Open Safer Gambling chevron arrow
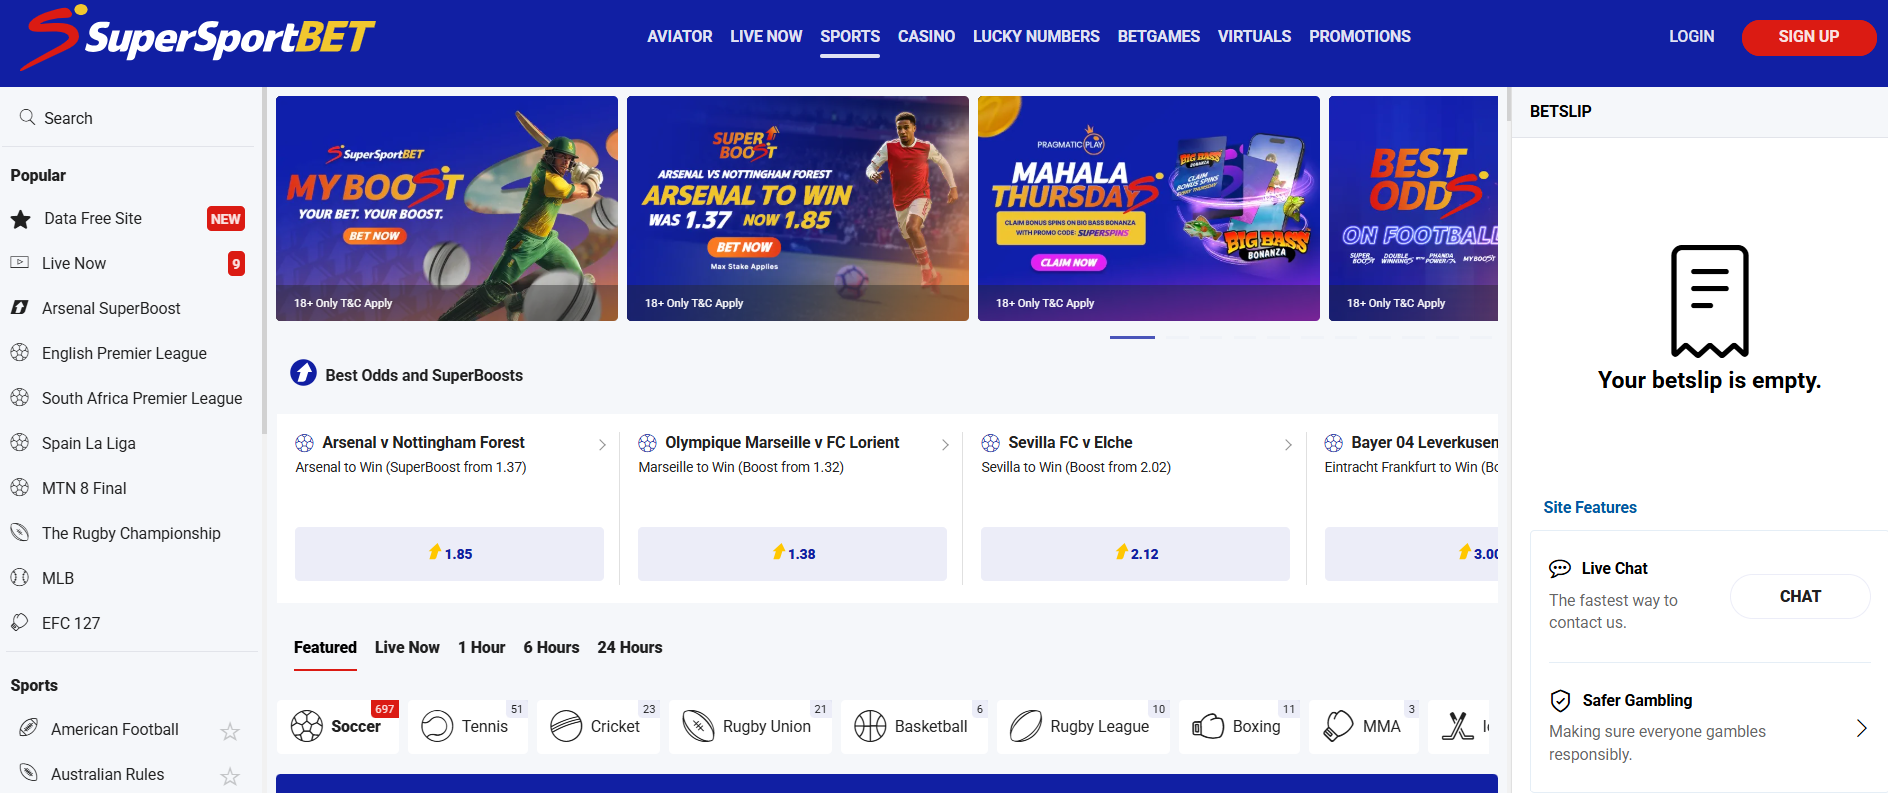 click(1861, 728)
